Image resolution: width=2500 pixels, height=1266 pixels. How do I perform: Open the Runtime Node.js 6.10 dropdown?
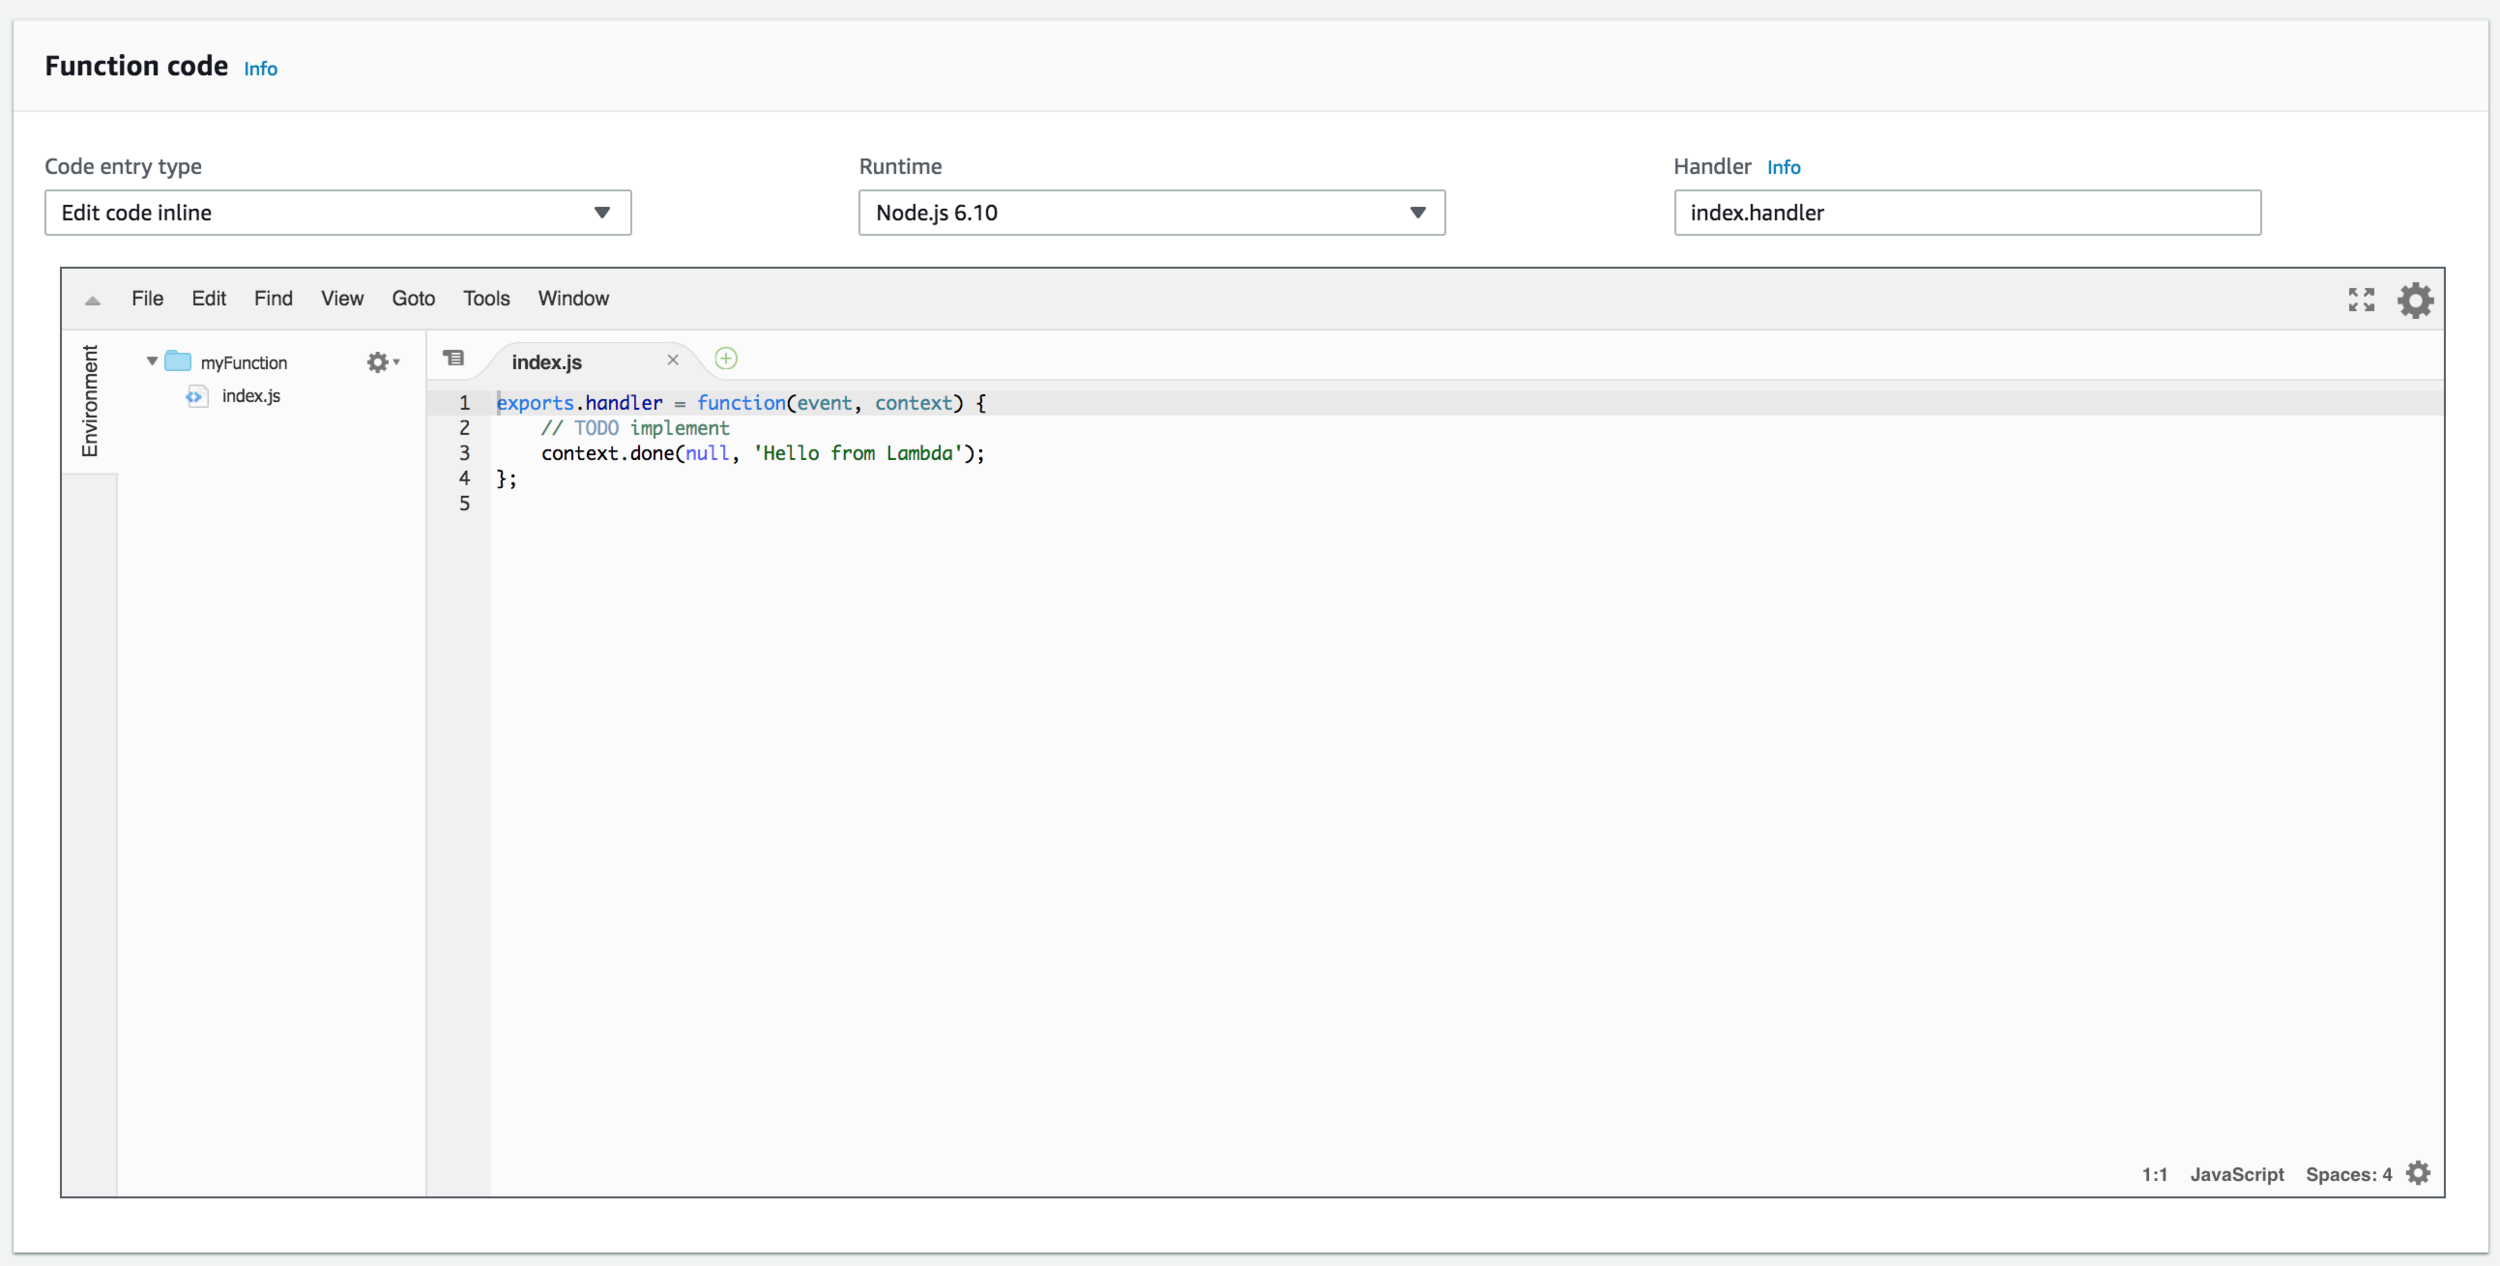(1151, 213)
